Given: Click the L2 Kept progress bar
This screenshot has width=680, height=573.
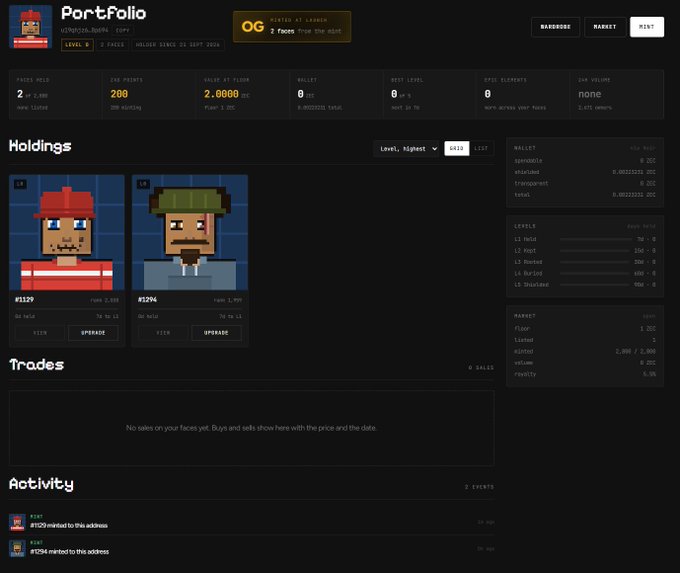Looking at the screenshot, I should [x=595, y=251].
